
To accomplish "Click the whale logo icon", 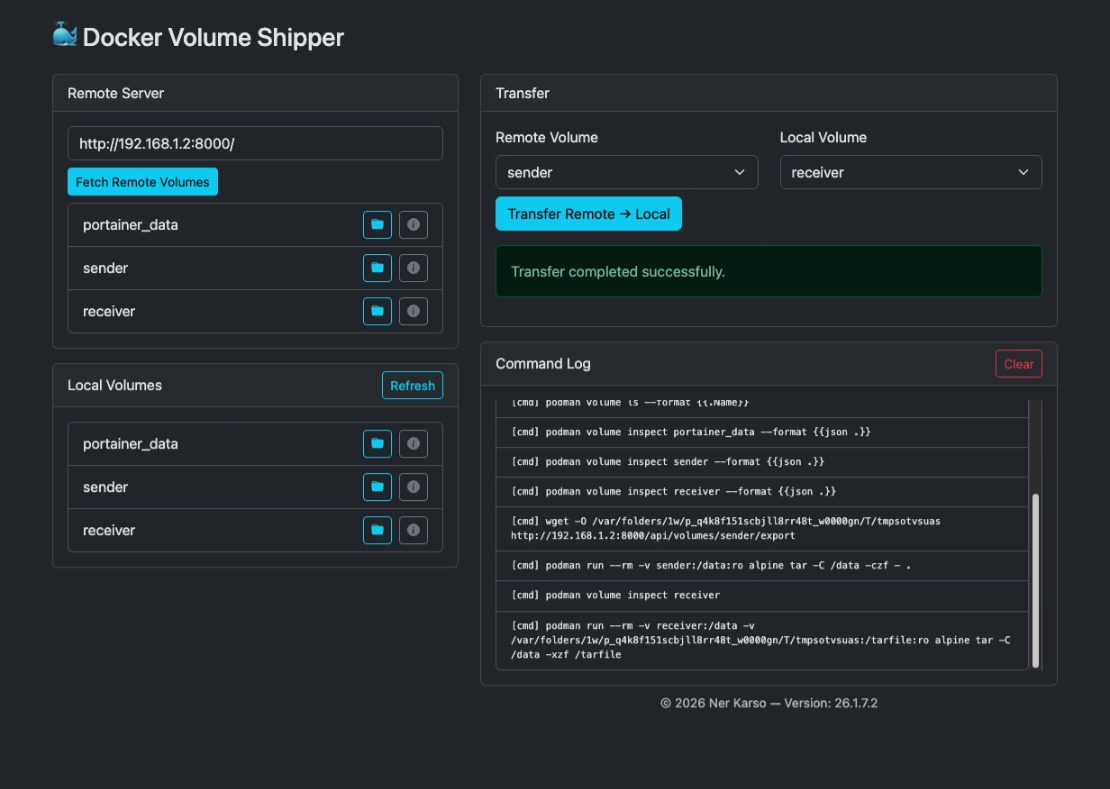I will pyautogui.click(x=64, y=35).
